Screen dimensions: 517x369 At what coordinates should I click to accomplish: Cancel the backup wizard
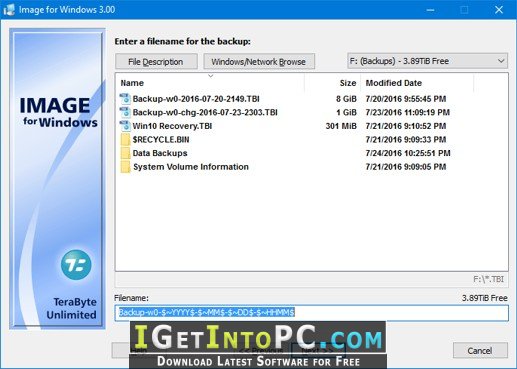480,351
